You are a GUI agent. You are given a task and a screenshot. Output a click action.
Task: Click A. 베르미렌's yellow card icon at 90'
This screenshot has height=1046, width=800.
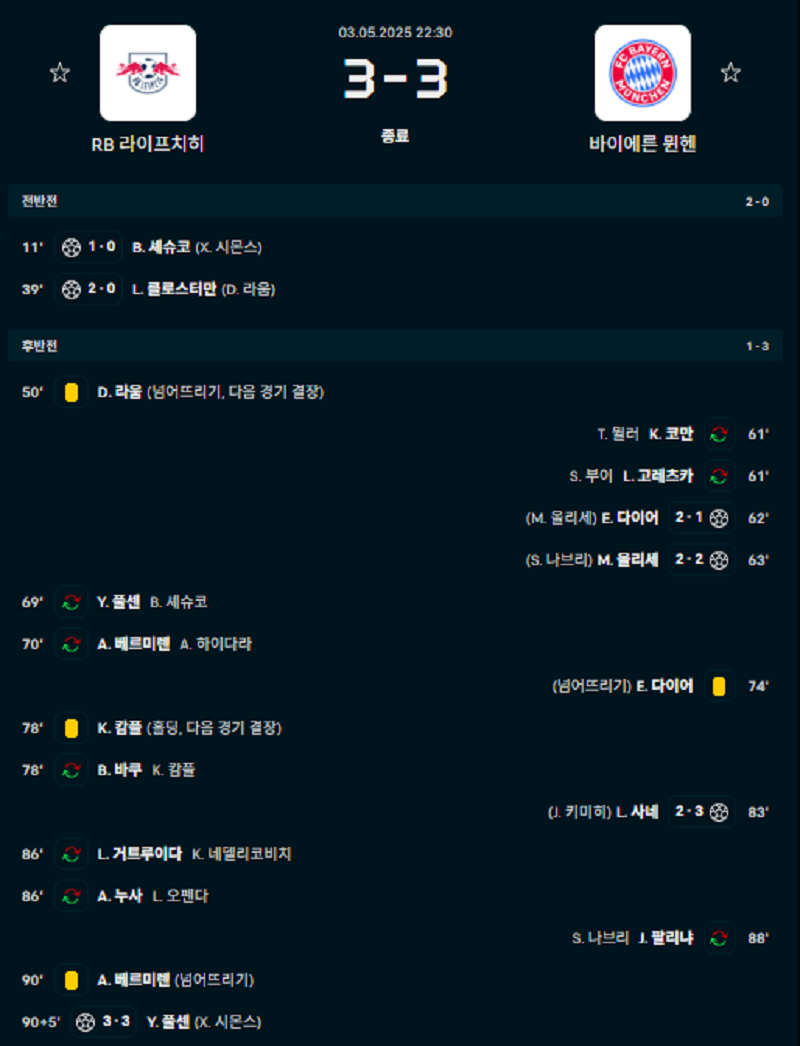pos(70,980)
